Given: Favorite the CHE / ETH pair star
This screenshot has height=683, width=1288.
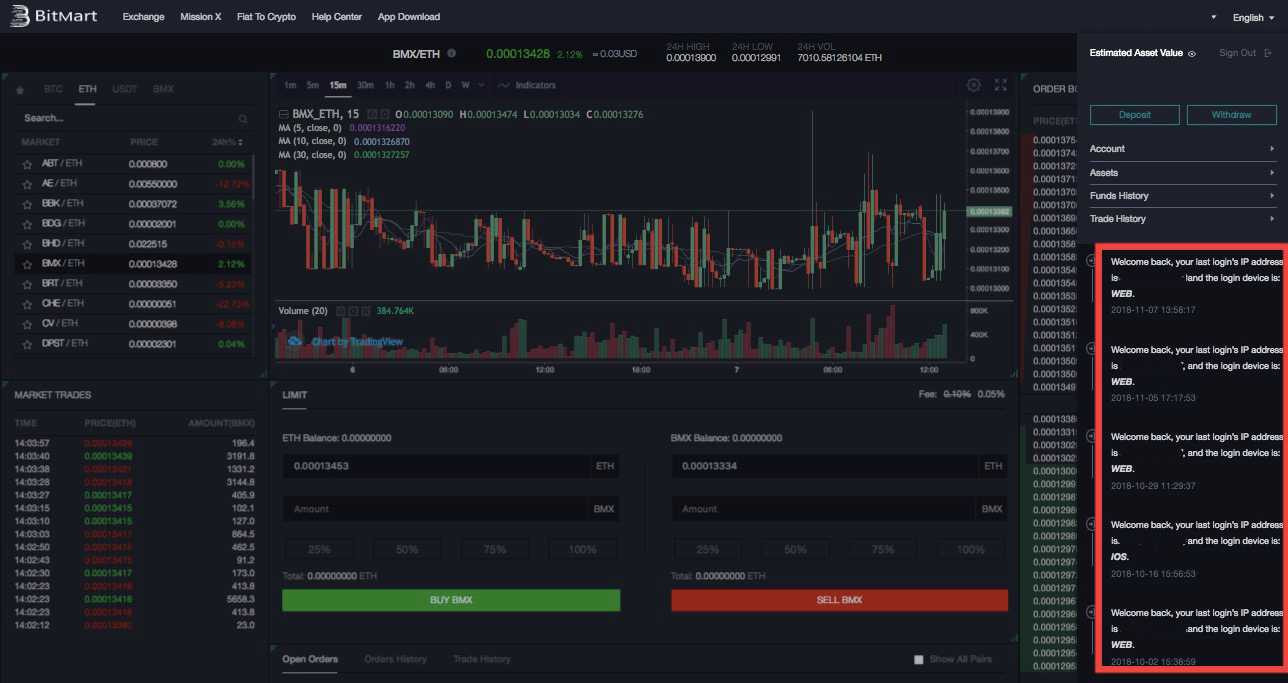Looking at the screenshot, I should [27, 304].
